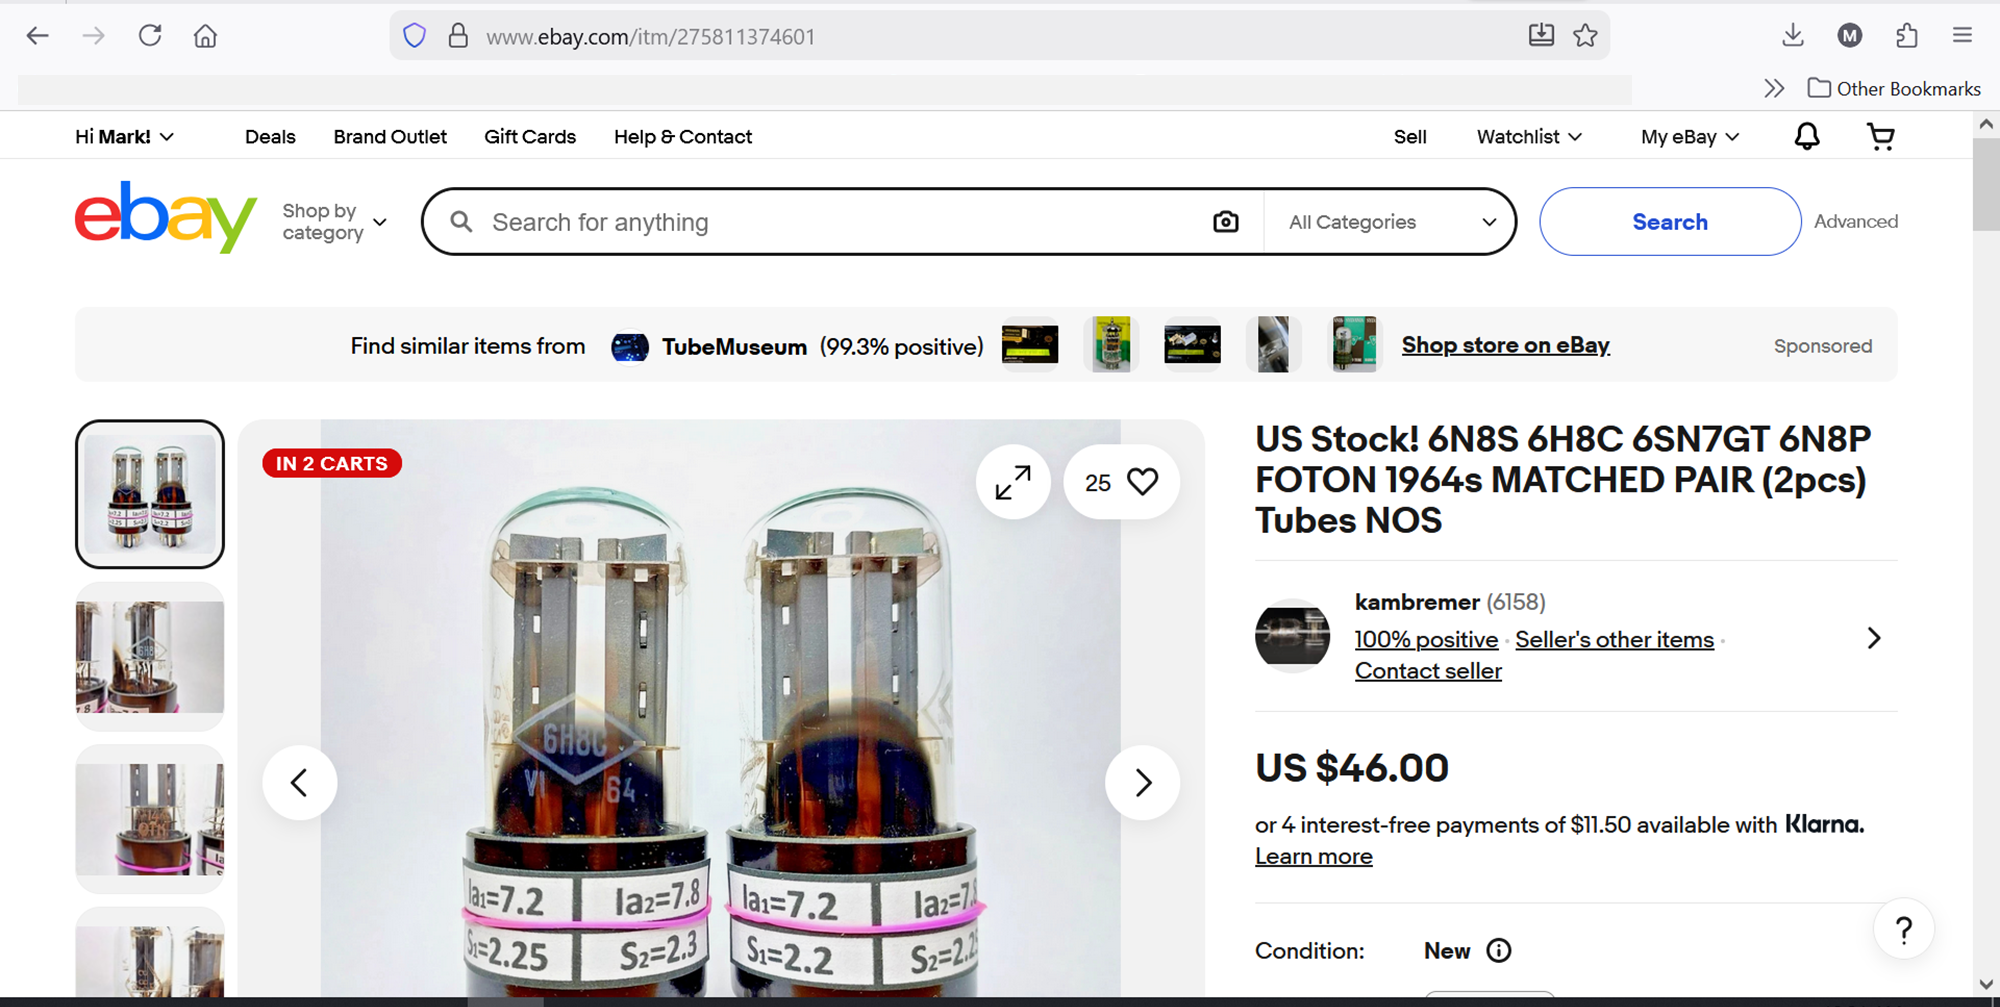Open third TubeMuseum similar item thumbnail
Viewport: 2000px width, 1007px height.
(x=1192, y=345)
